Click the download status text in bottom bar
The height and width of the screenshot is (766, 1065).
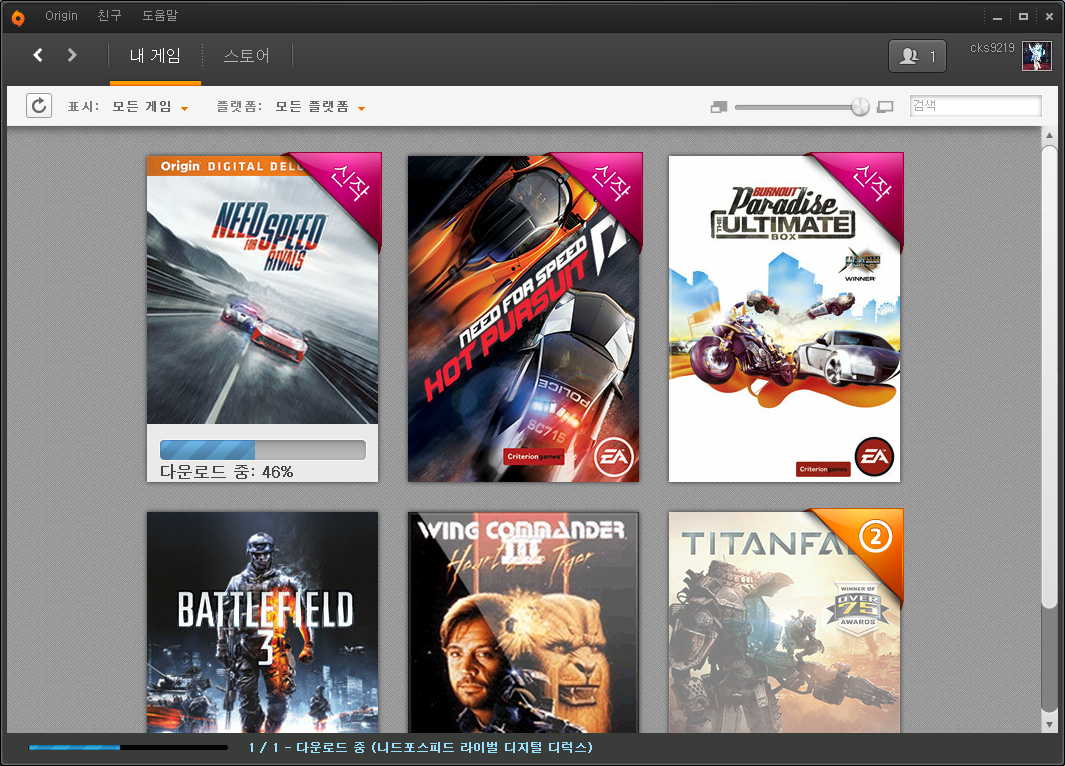(x=421, y=748)
